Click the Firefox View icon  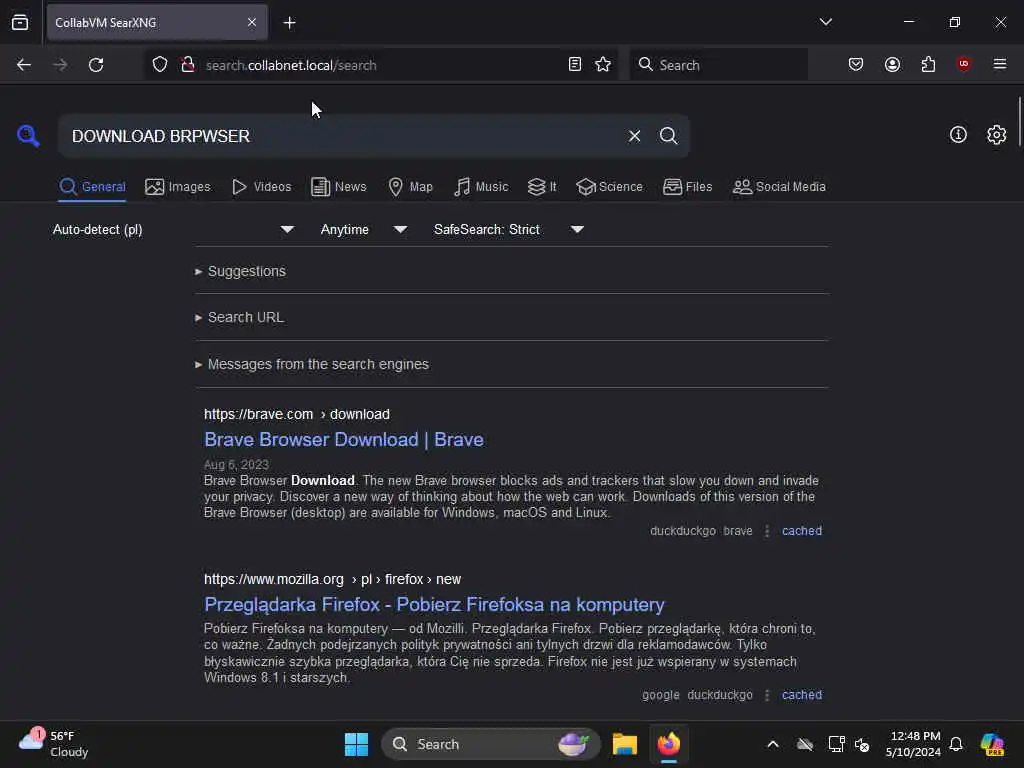[20, 22]
